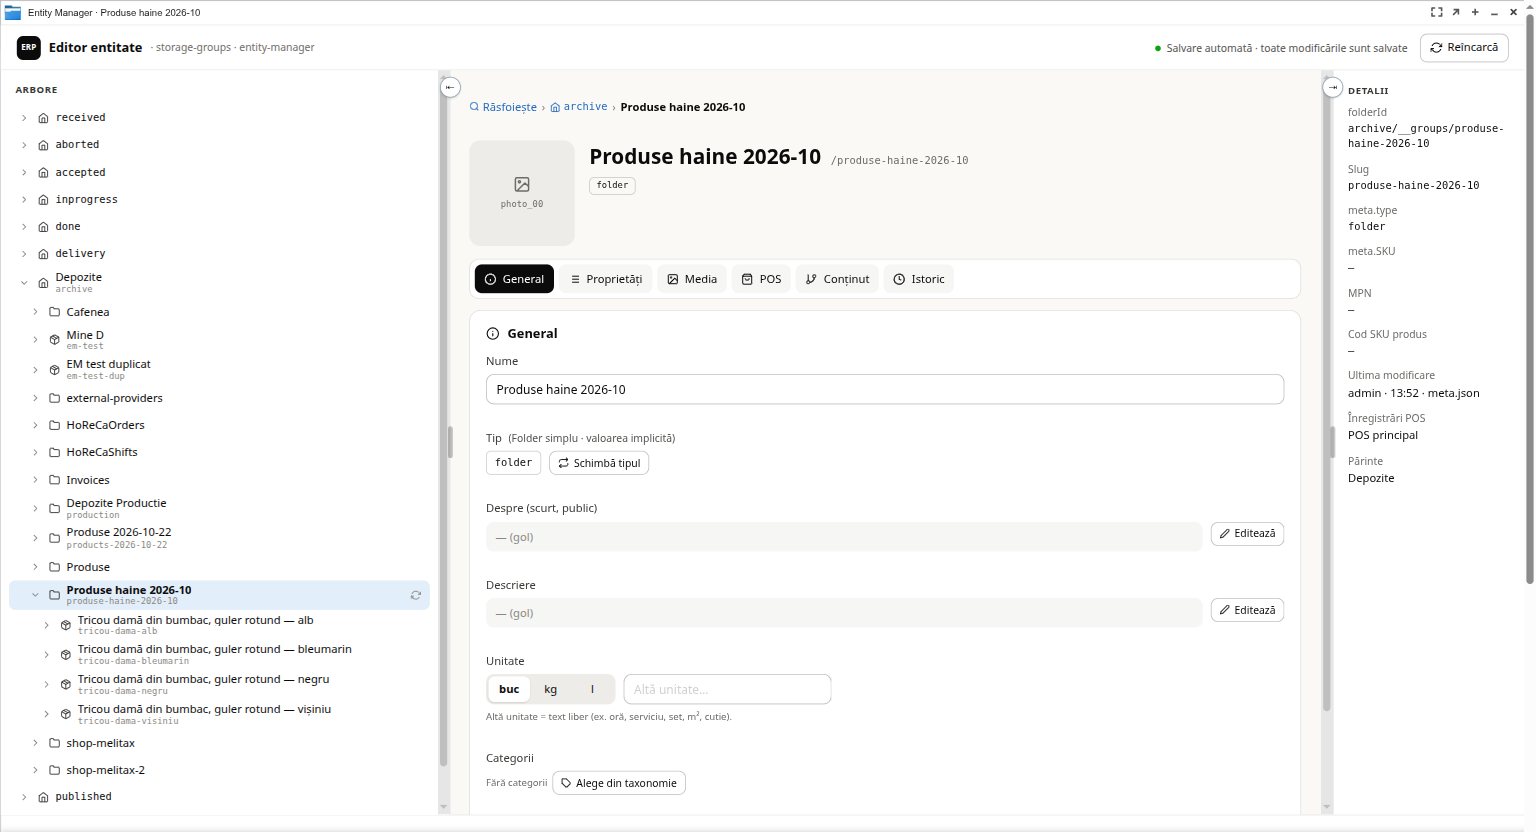
Task: Edit the Descriere field
Action: pyautogui.click(x=1247, y=610)
